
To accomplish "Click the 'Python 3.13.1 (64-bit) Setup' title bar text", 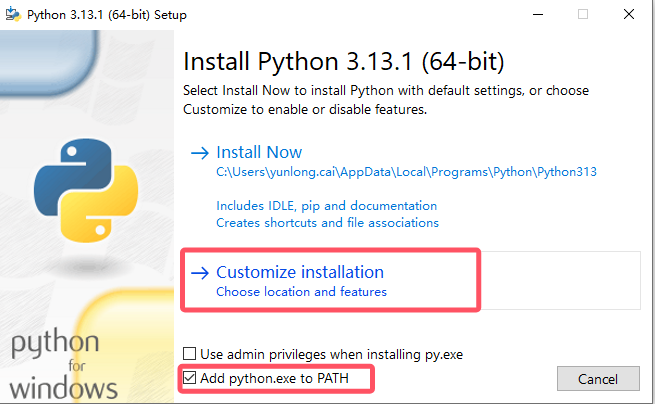I will (x=106, y=15).
